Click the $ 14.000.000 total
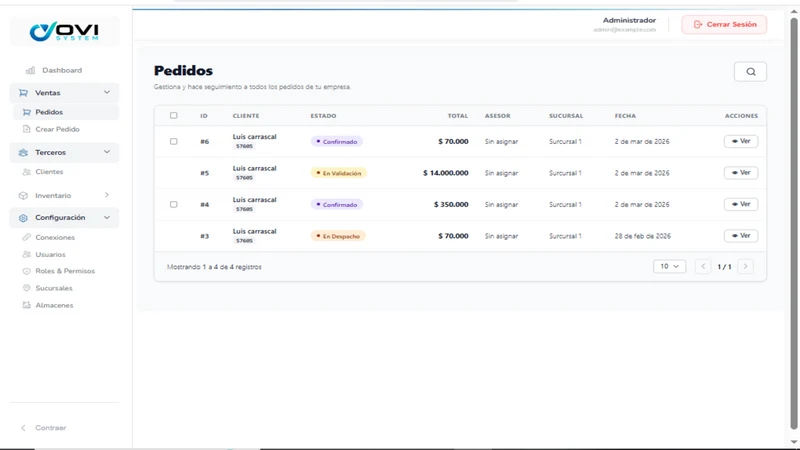800x450 pixels. [445, 173]
